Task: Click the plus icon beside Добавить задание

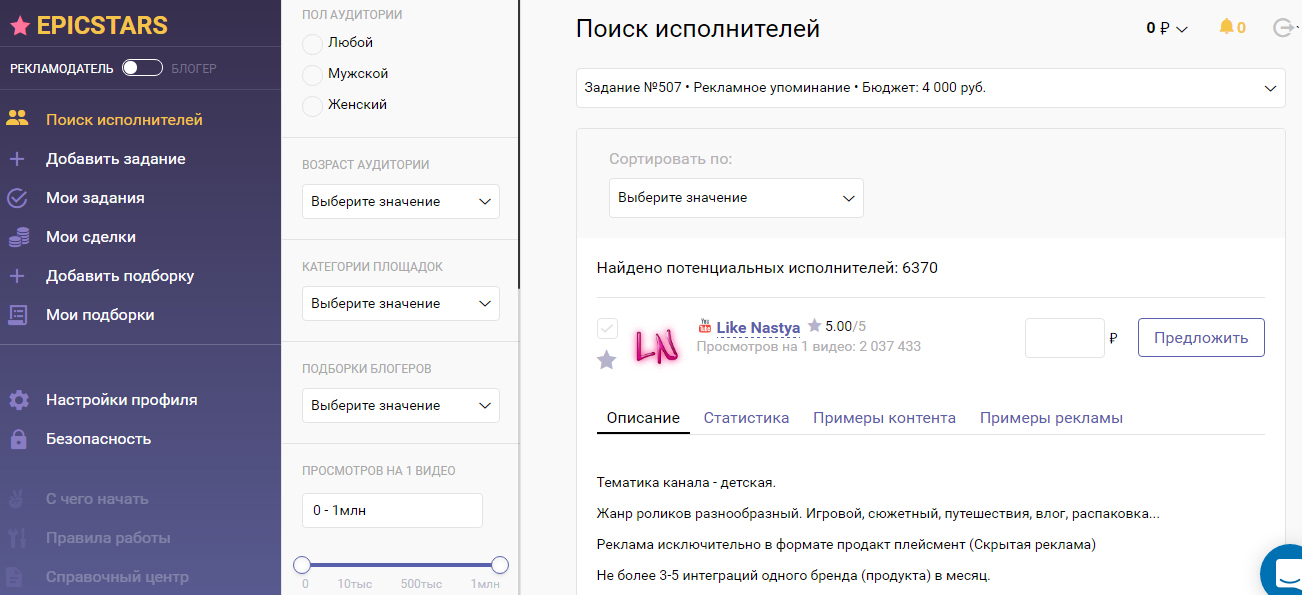Action: [17, 158]
